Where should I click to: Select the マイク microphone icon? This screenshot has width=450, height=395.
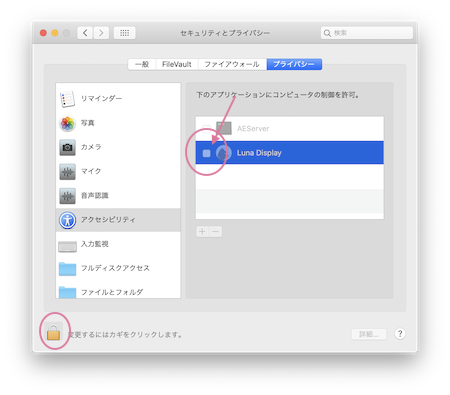point(67,172)
